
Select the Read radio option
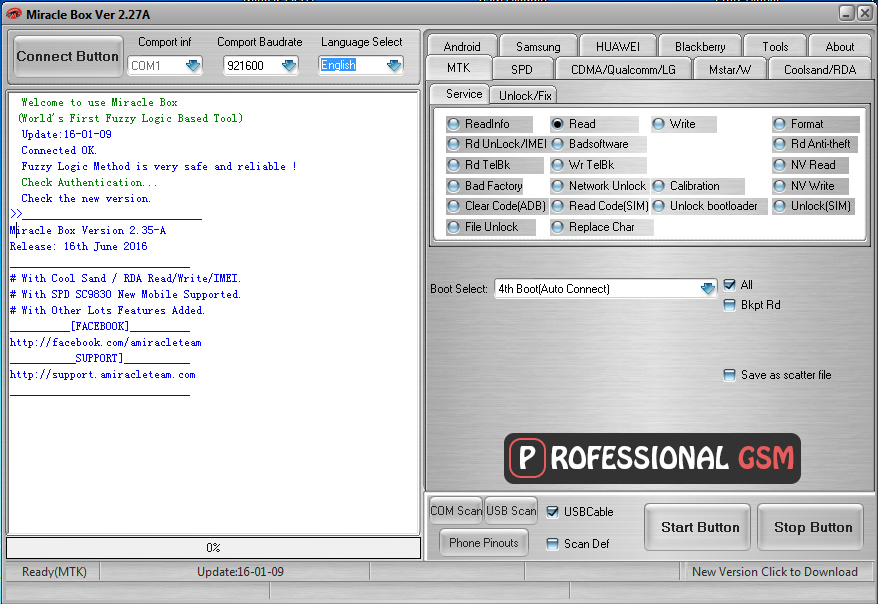click(x=594, y=124)
